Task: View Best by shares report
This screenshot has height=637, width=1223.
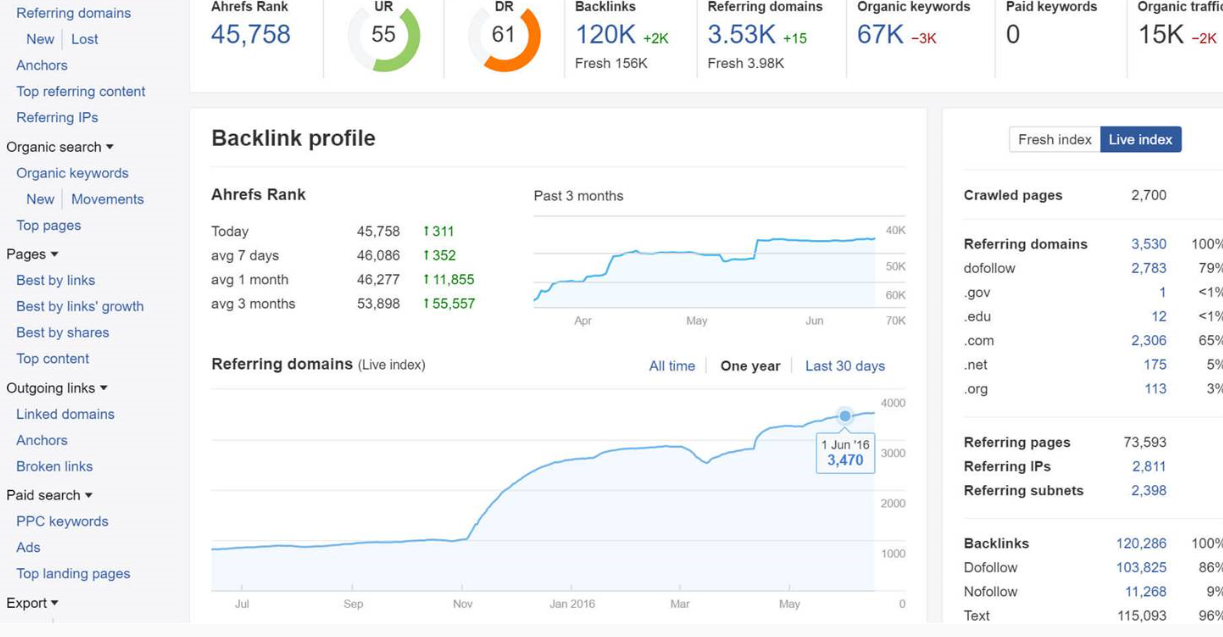Action: tap(64, 331)
